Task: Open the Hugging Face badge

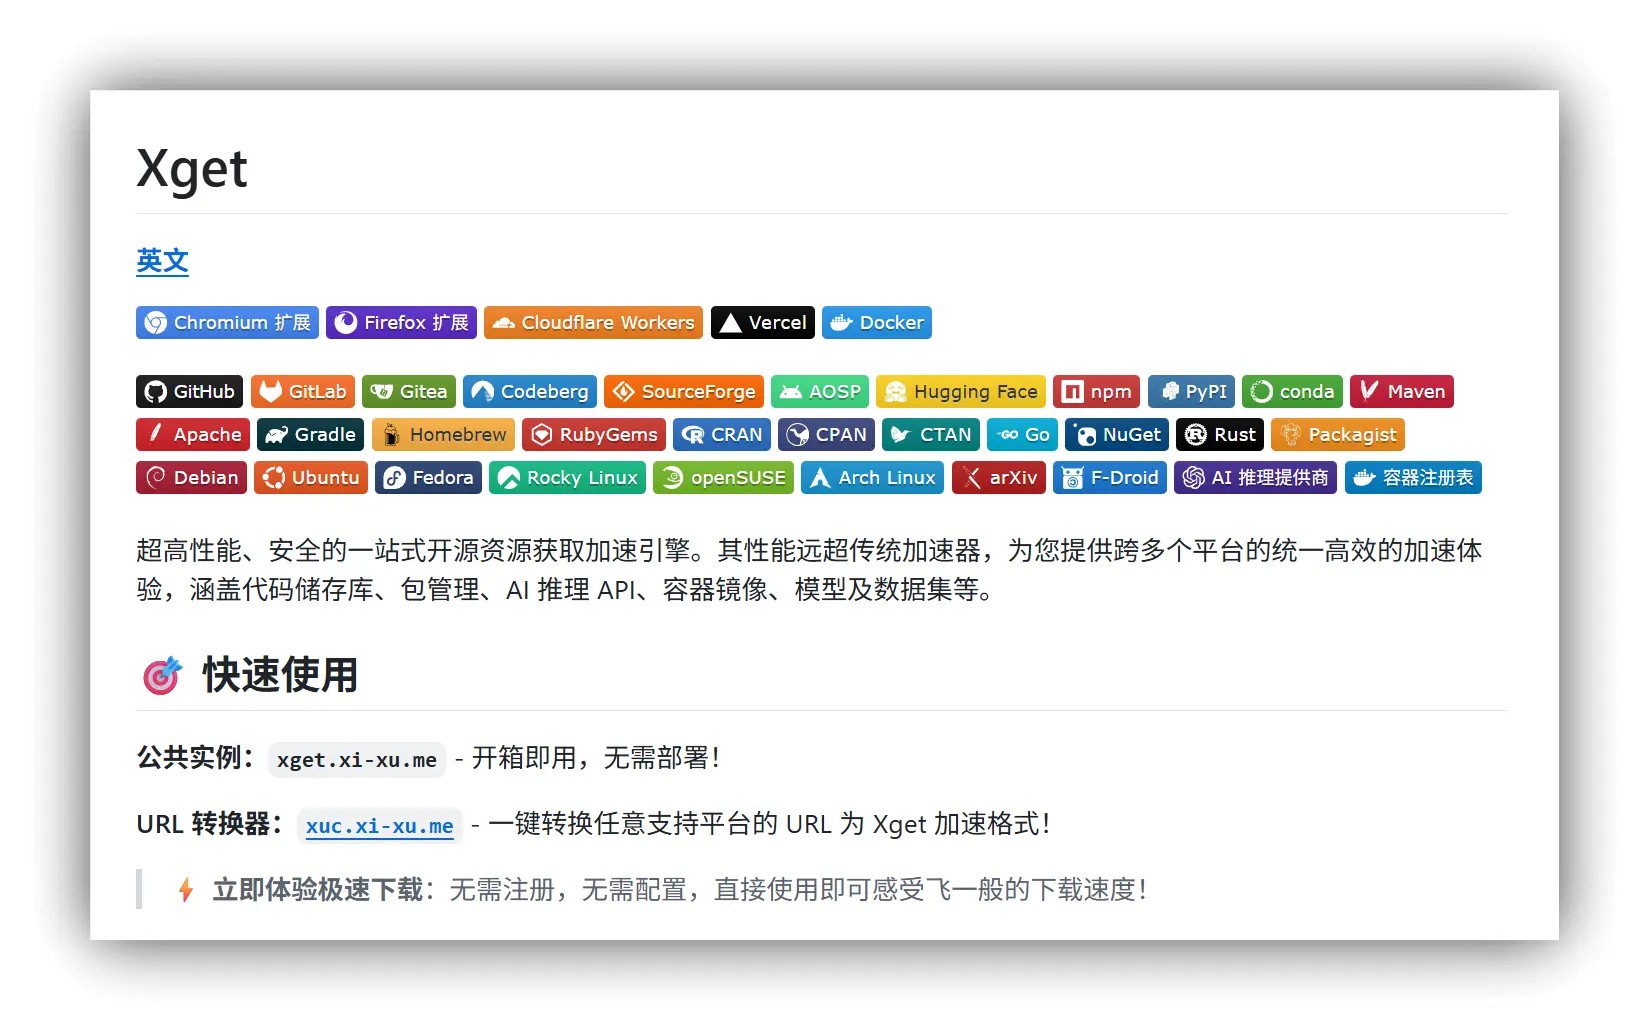Action: click(x=961, y=392)
